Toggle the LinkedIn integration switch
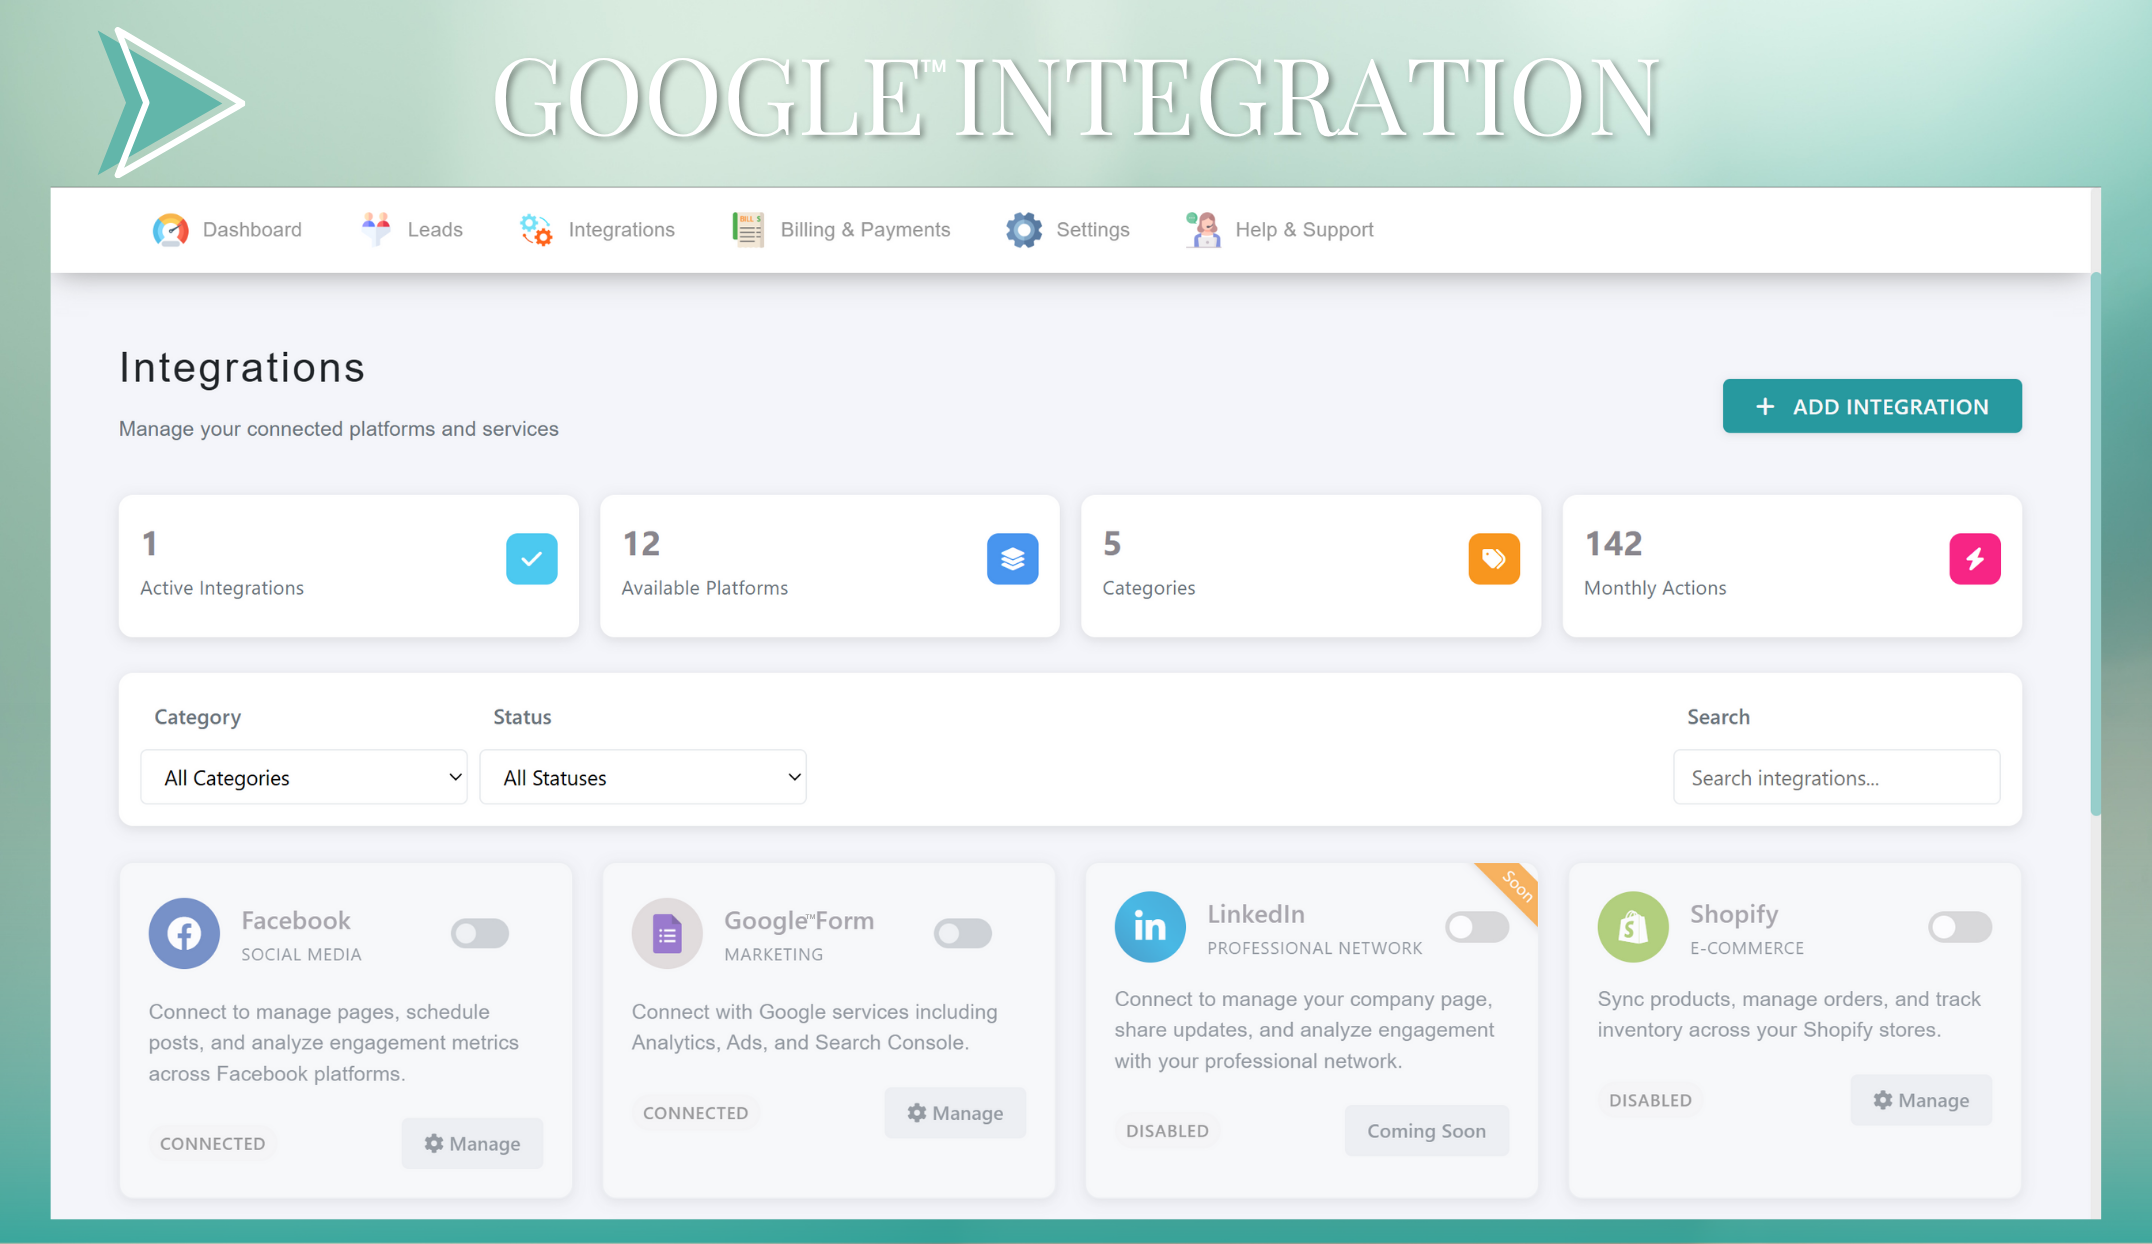 pyautogui.click(x=1477, y=927)
